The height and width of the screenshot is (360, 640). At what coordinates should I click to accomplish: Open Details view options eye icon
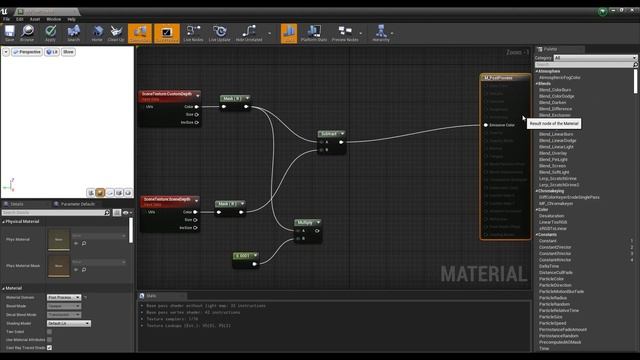127,213
